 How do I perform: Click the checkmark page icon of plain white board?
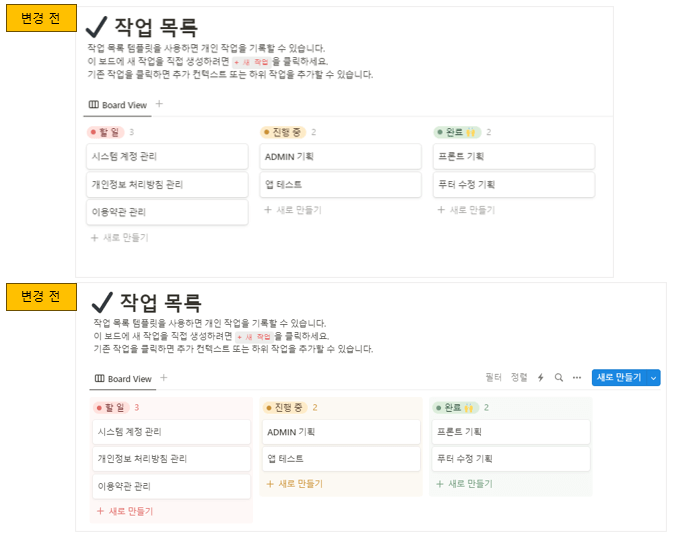click(96, 27)
